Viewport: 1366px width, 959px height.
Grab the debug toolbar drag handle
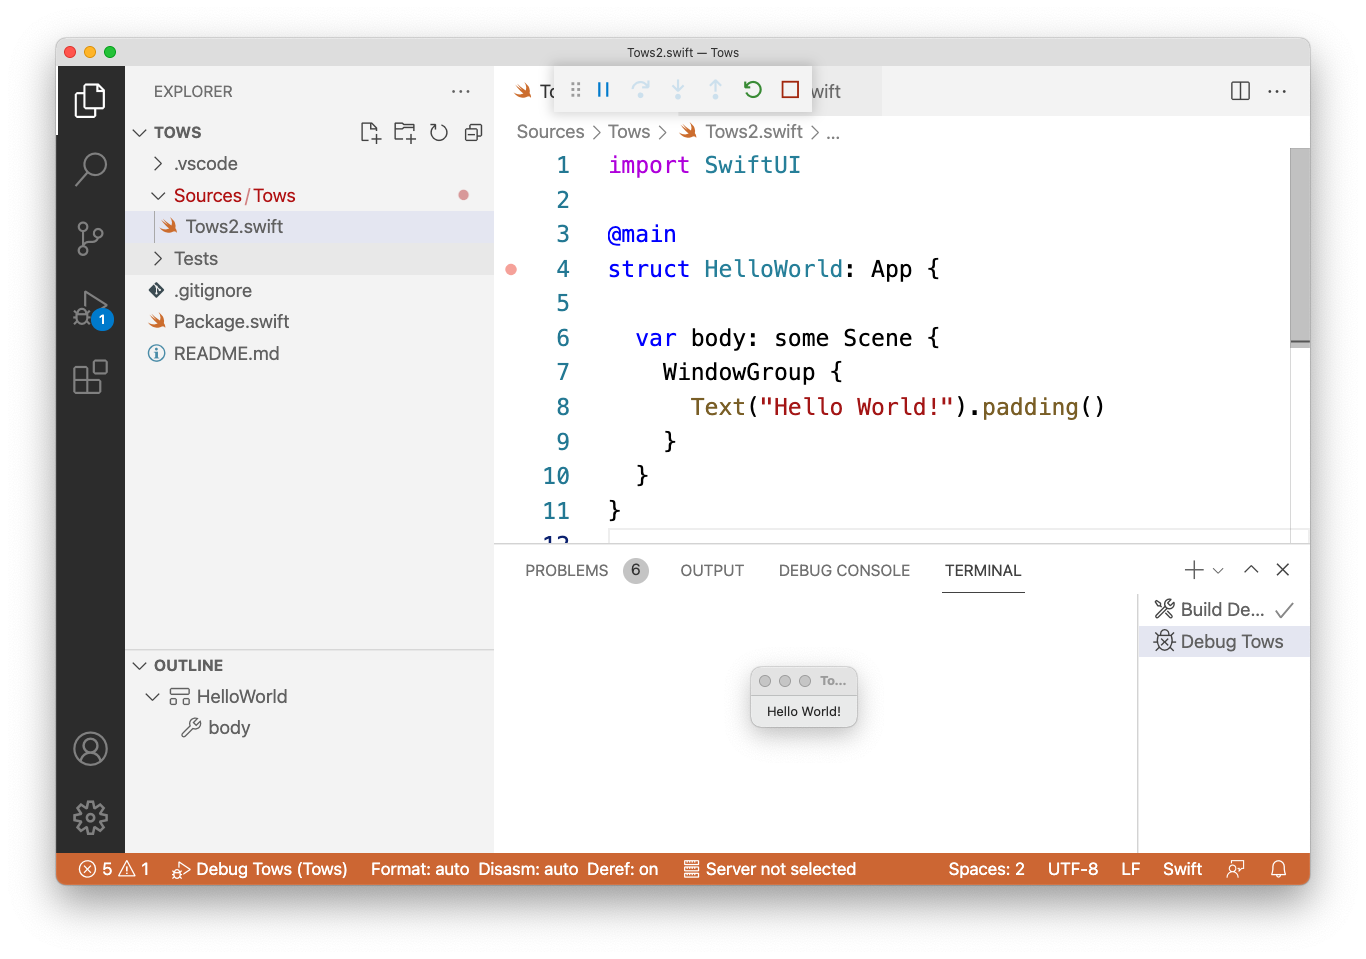pos(575,90)
